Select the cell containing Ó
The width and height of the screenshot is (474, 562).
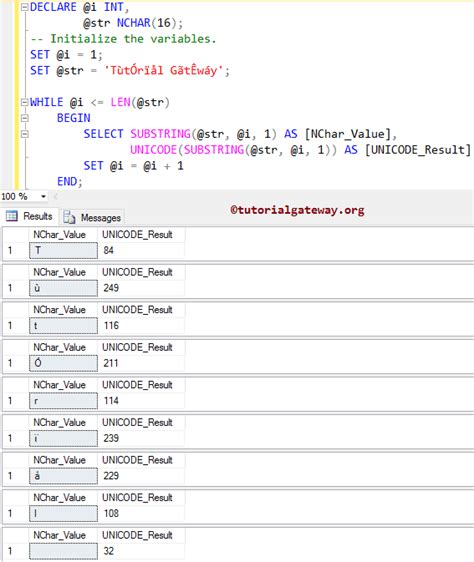tap(63, 363)
